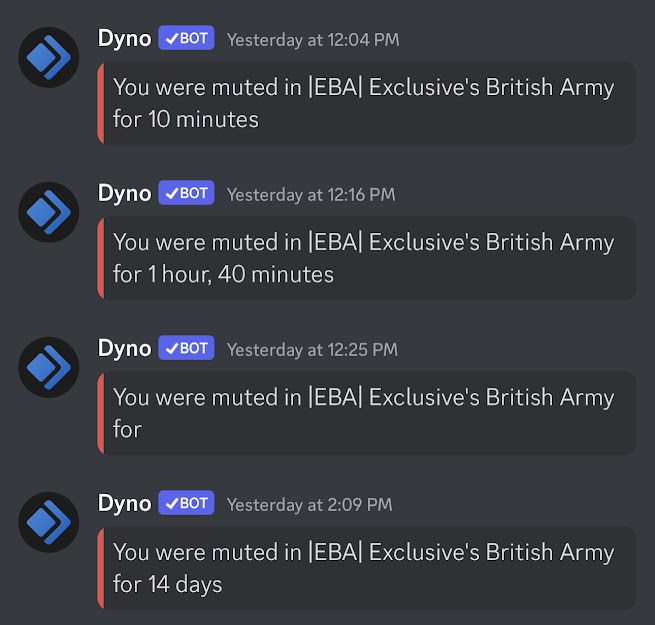Select the muted for 1 hour, 40 minutes embed

[x=367, y=258]
